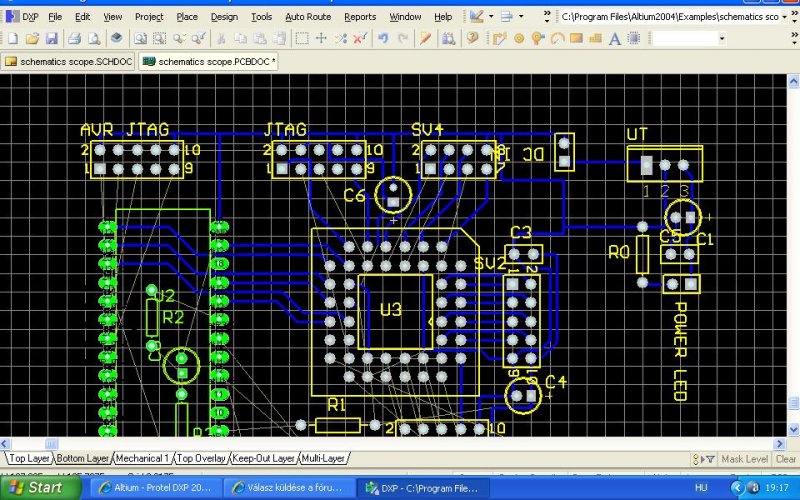The width and height of the screenshot is (800, 500).
Task: Click the Mask Level button
Action: pyautogui.click(x=744, y=459)
